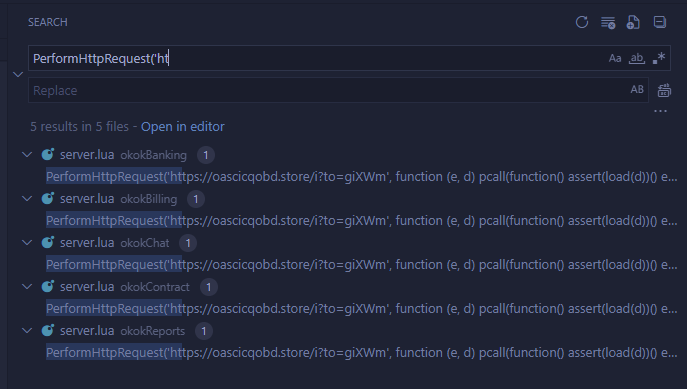The height and width of the screenshot is (389, 687).
Task: Click the '5 results in 5 files' summary
Action: click(x=79, y=127)
